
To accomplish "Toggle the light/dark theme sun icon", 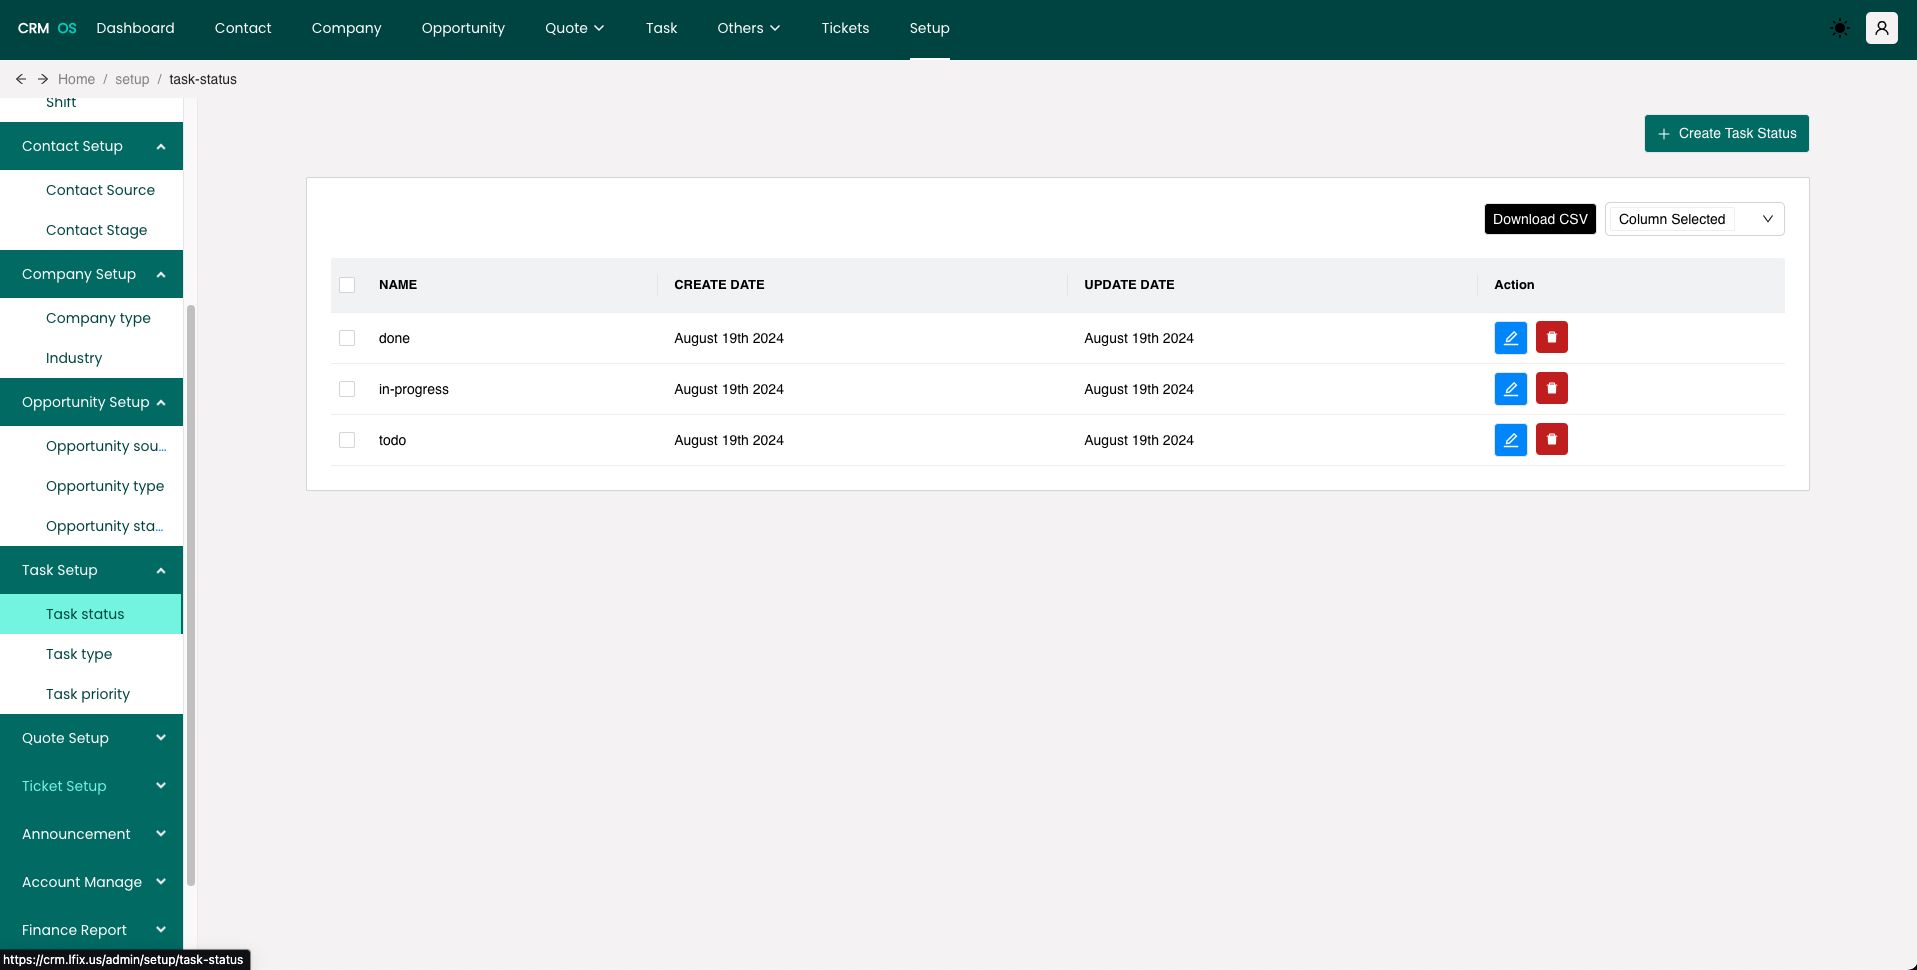I will coord(1839,28).
